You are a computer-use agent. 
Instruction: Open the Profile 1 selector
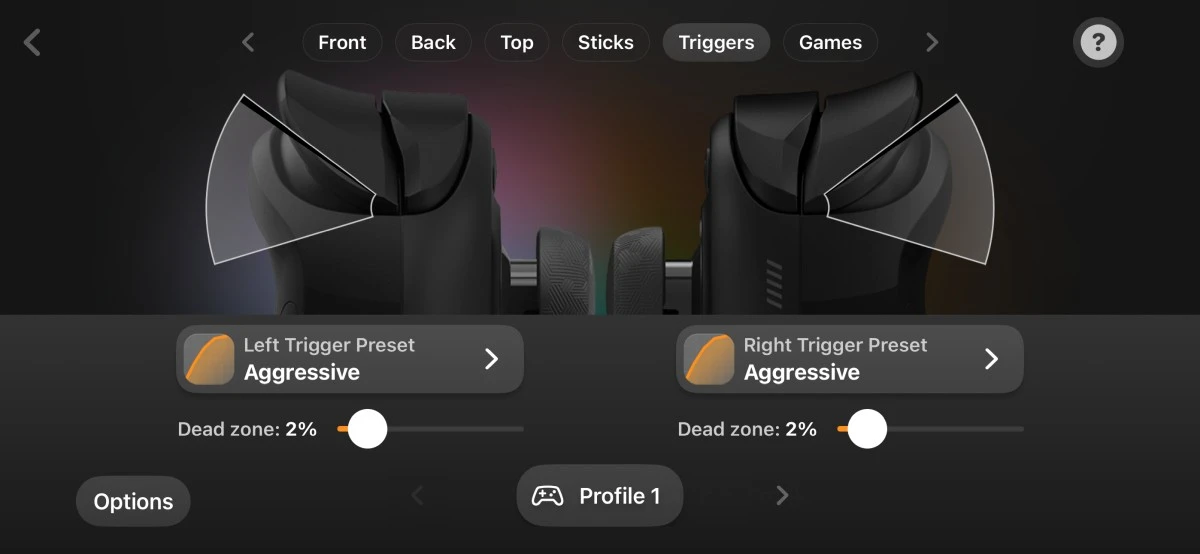tap(600, 495)
